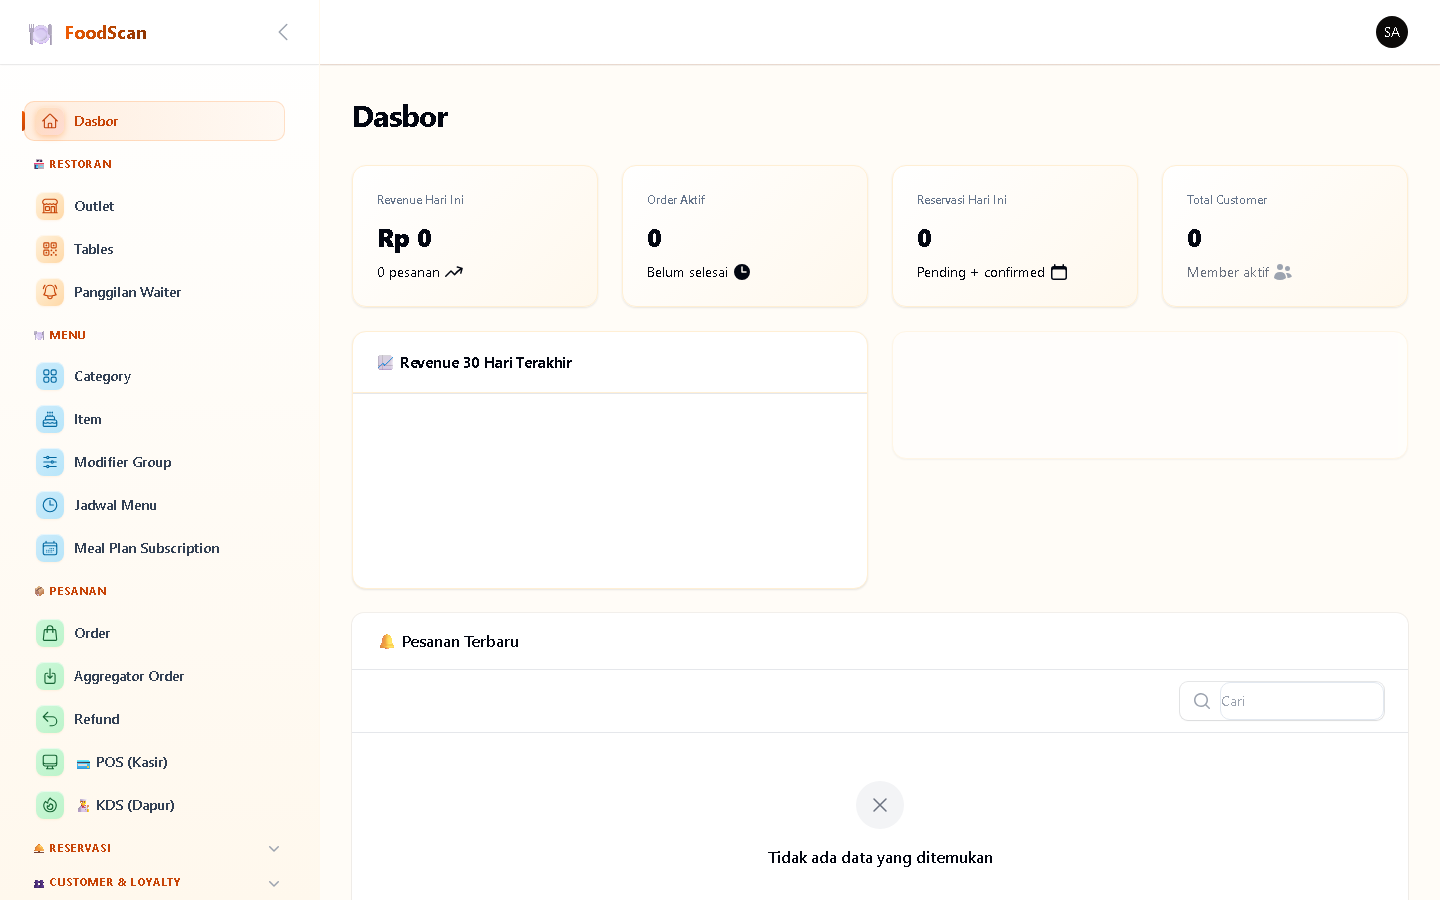Click the Tables QR icon
The height and width of the screenshot is (900, 1440).
[x=50, y=249]
